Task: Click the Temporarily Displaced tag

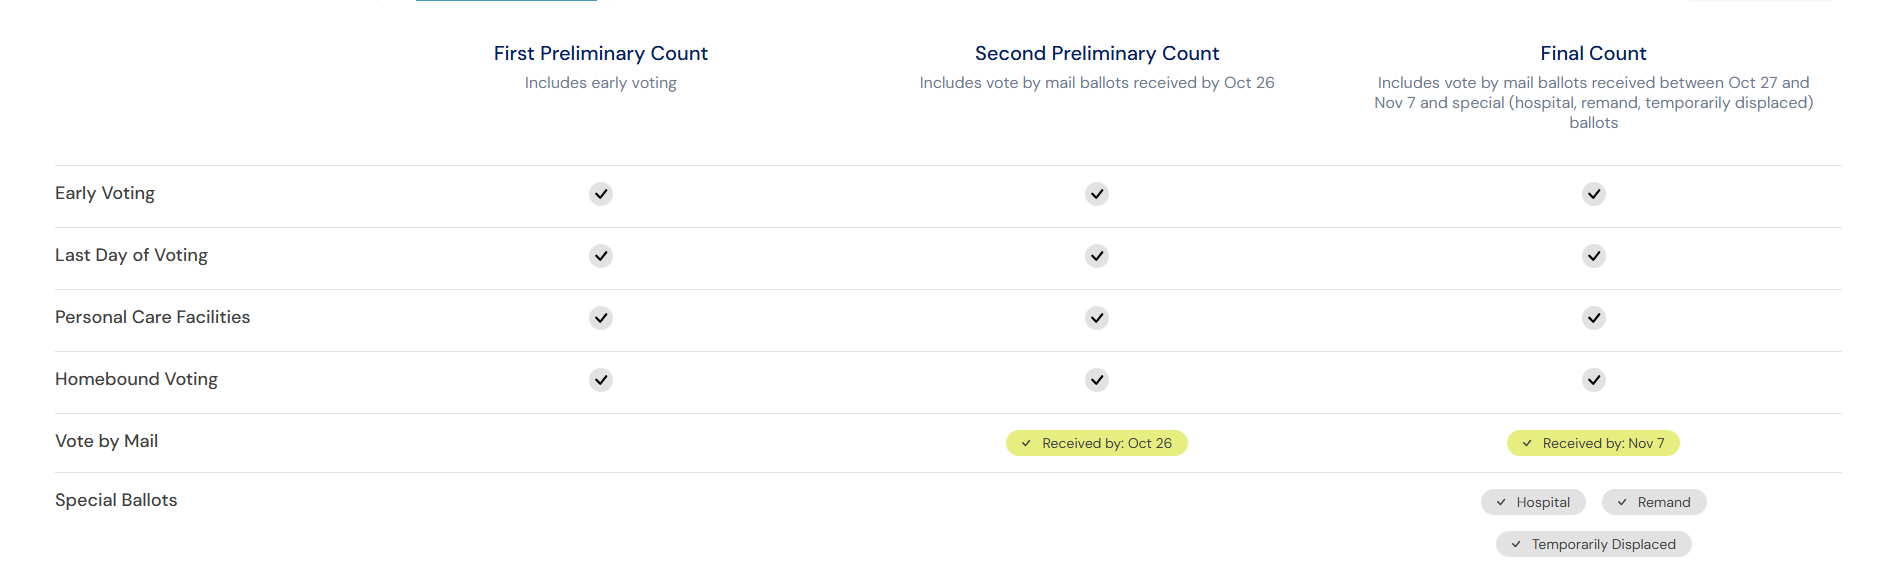Action: click(x=1594, y=544)
